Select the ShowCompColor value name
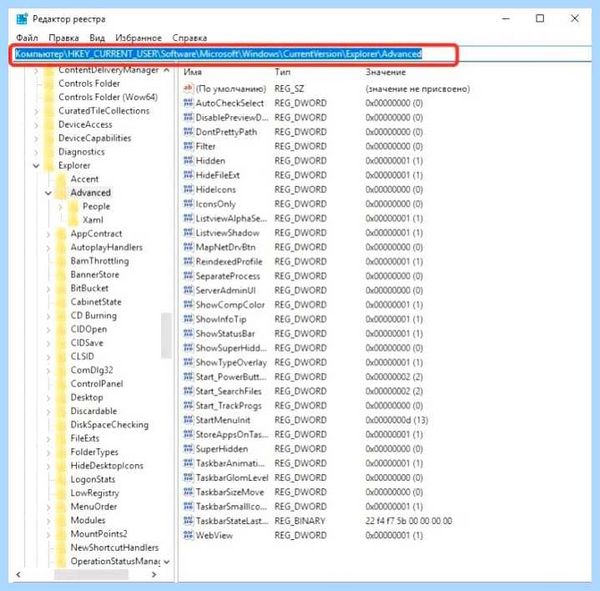The height and width of the screenshot is (591, 600). (230, 305)
